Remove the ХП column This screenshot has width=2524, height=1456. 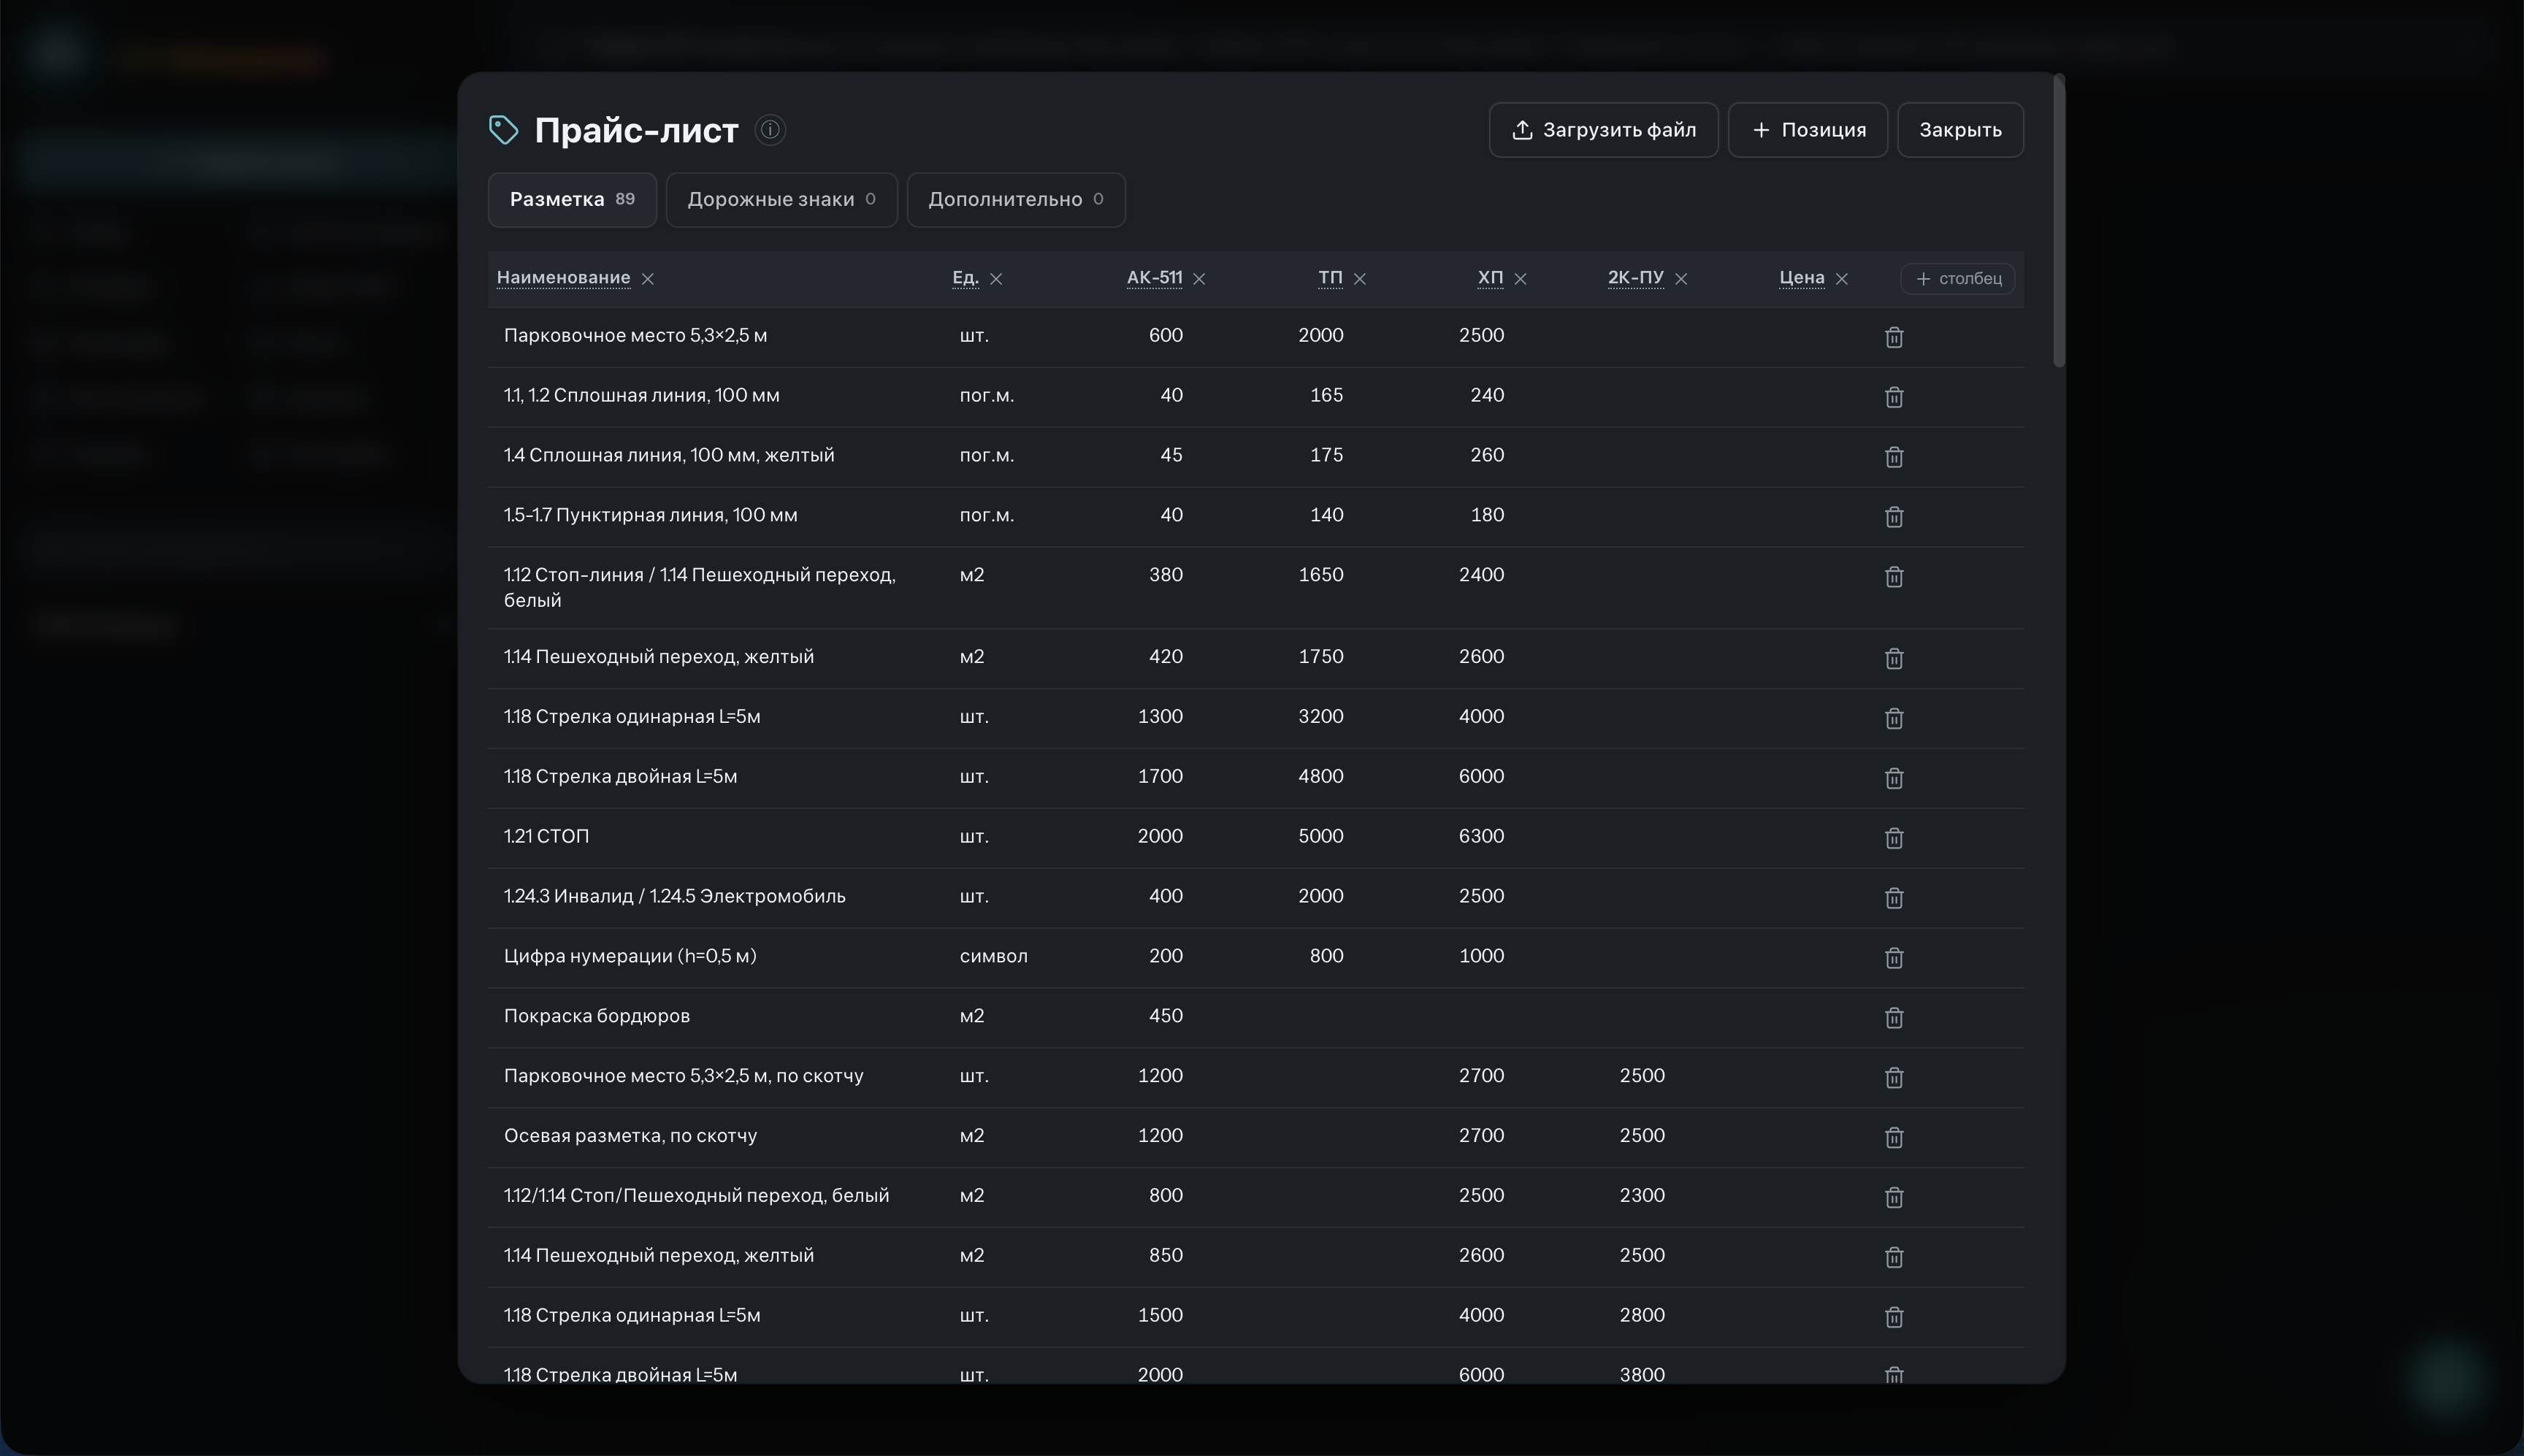point(1521,279)
